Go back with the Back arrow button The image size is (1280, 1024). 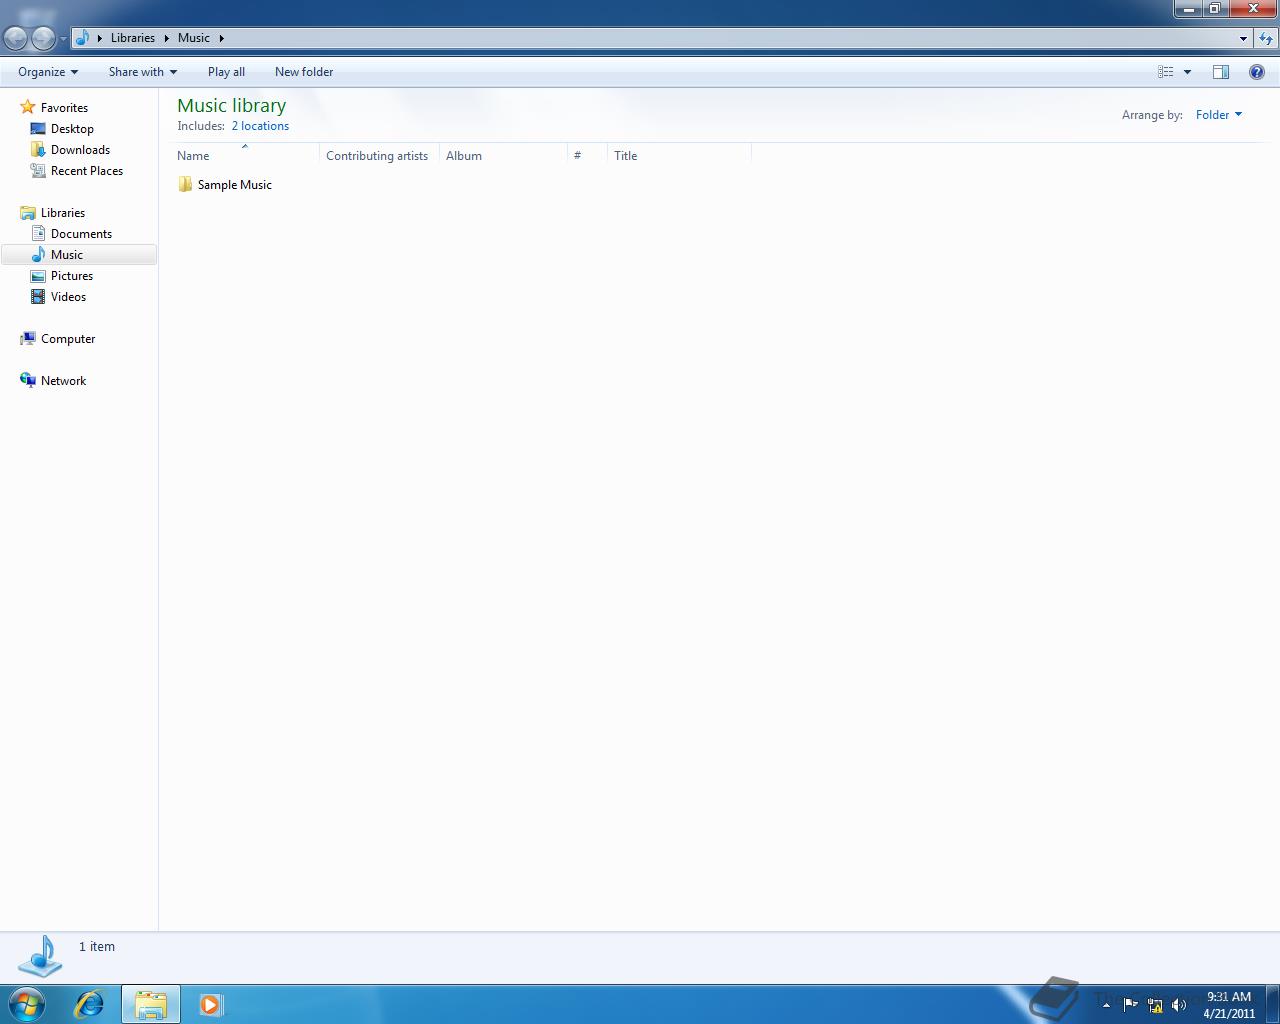[x=15, y=38]
